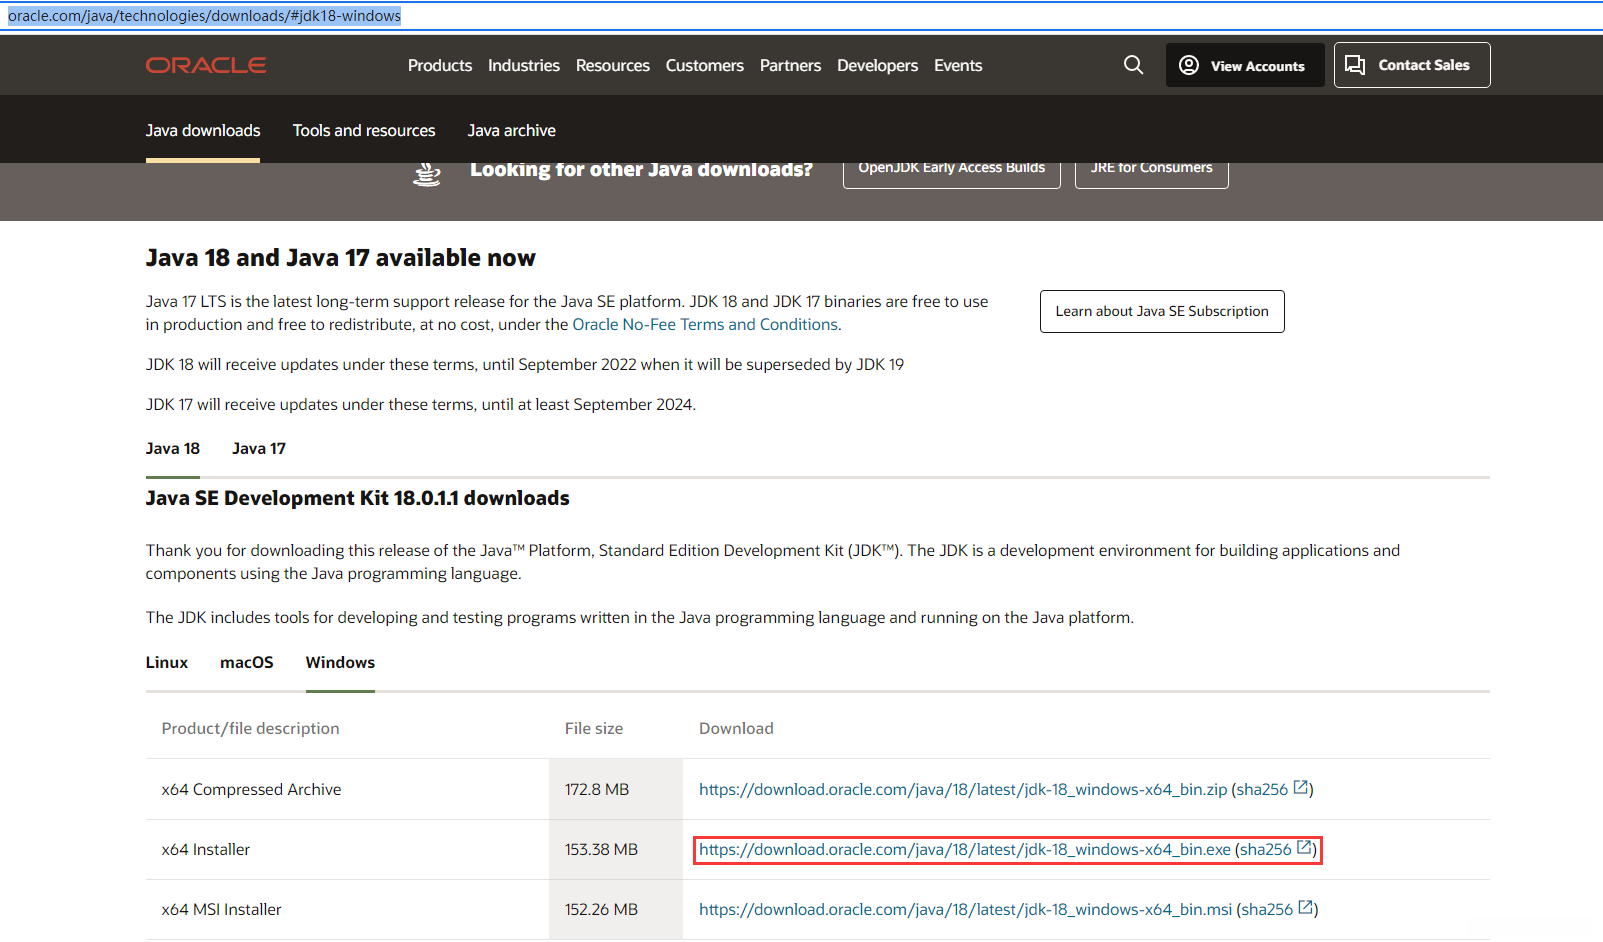Click the "x64 MSI Installer" cell
The width and height of the screenshot is (1603, 942).
click(x=222, y=909)
